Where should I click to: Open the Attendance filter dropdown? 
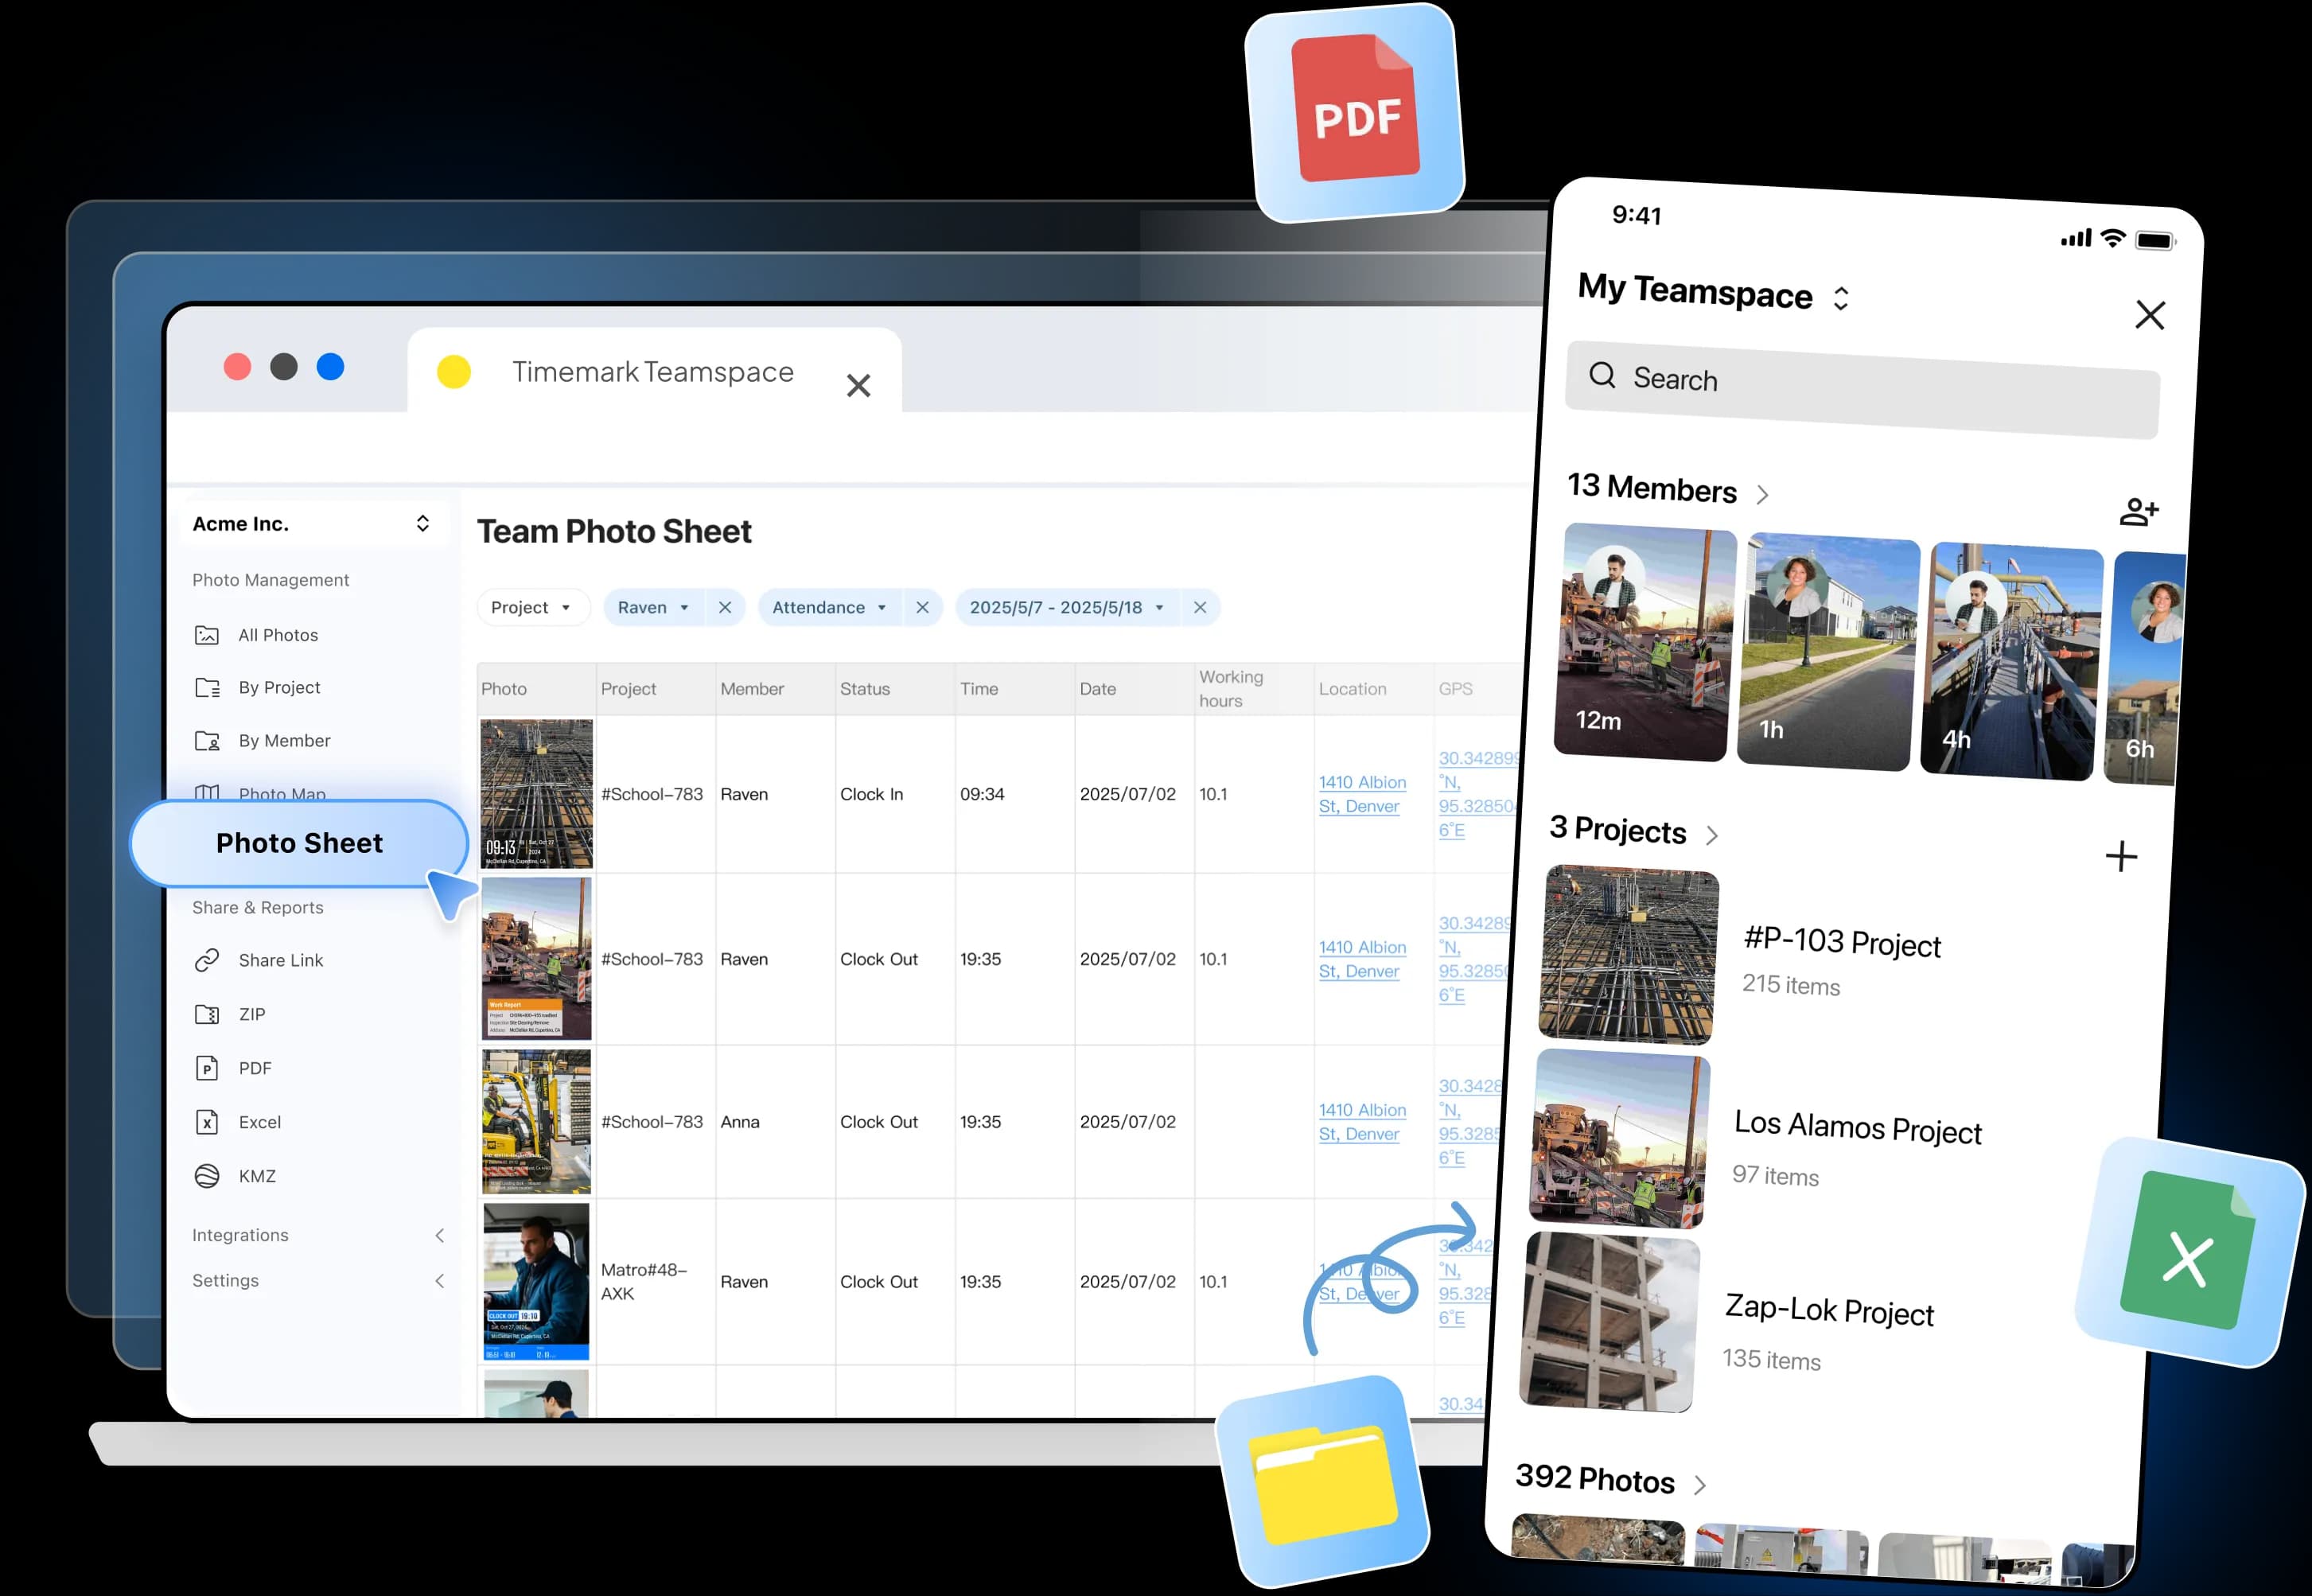tap(829, 608)
